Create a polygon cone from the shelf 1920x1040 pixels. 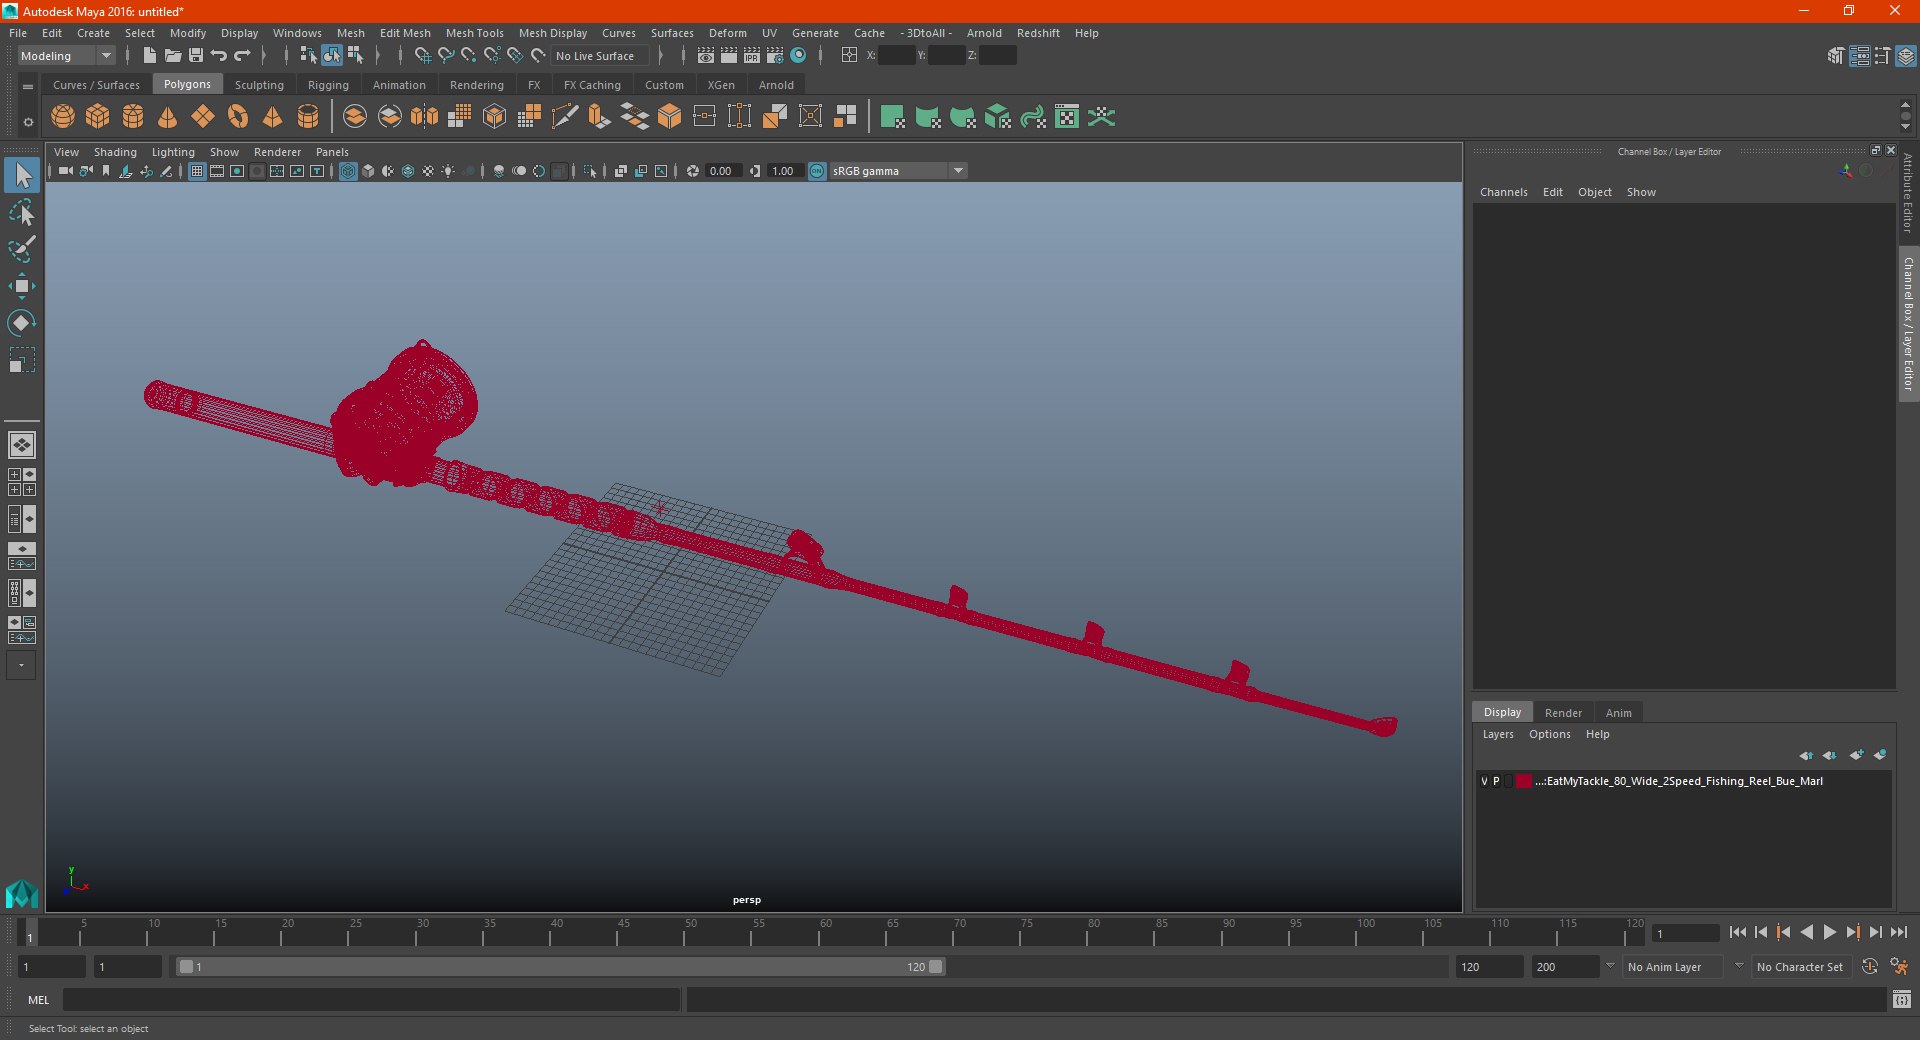coord(168,117)
